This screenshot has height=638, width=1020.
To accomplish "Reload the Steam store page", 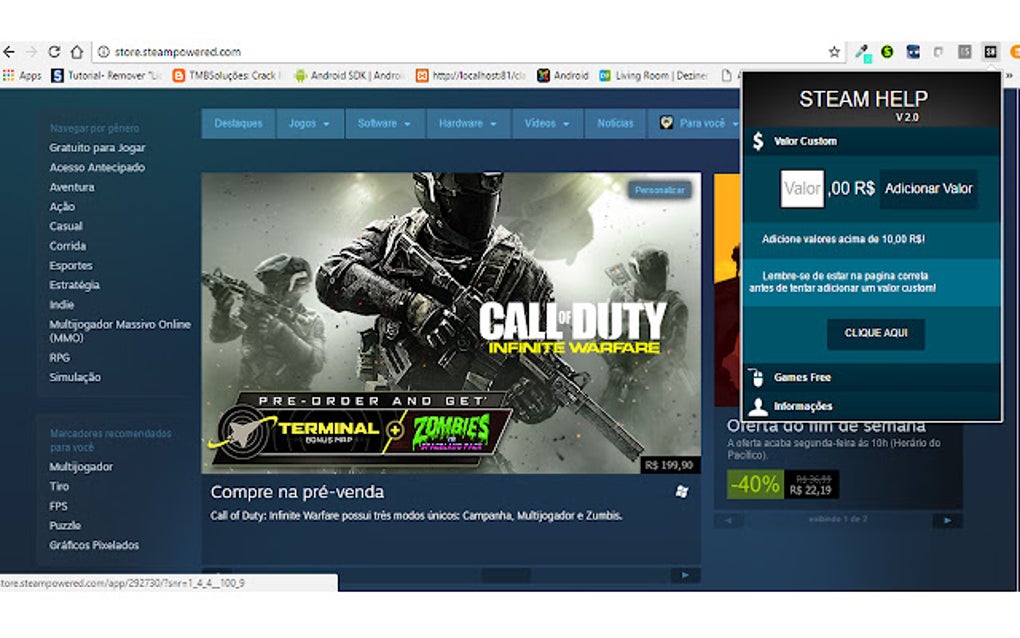I will point(55,51).
